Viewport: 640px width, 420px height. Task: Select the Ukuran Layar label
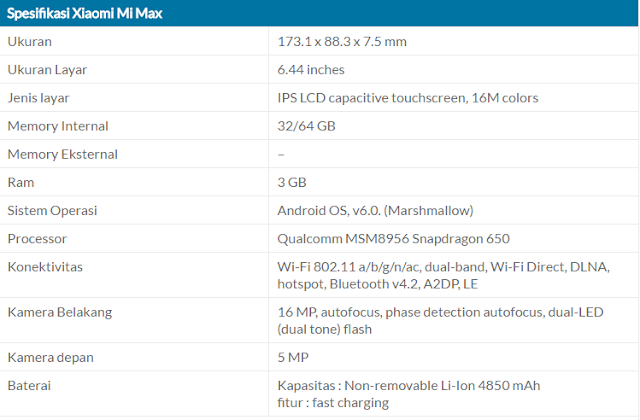47,70
